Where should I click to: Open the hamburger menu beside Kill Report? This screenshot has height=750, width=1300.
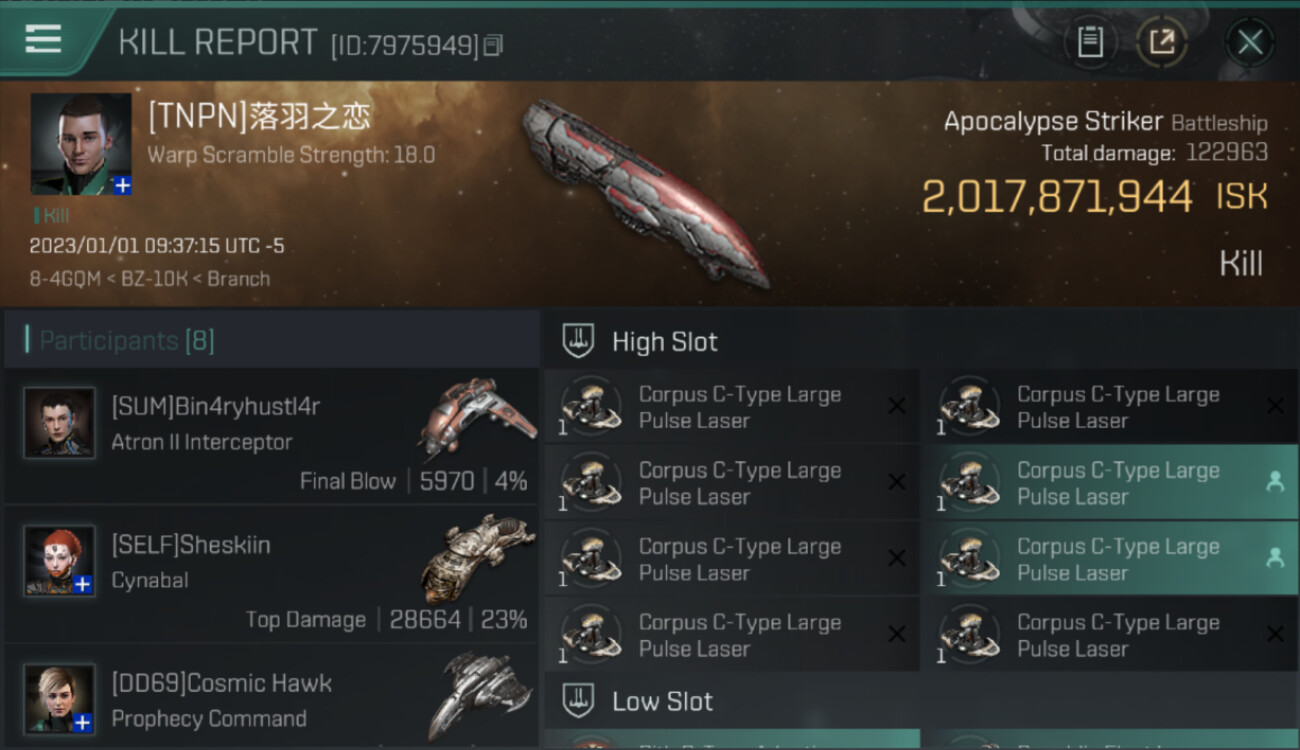(x=43, y=39)
